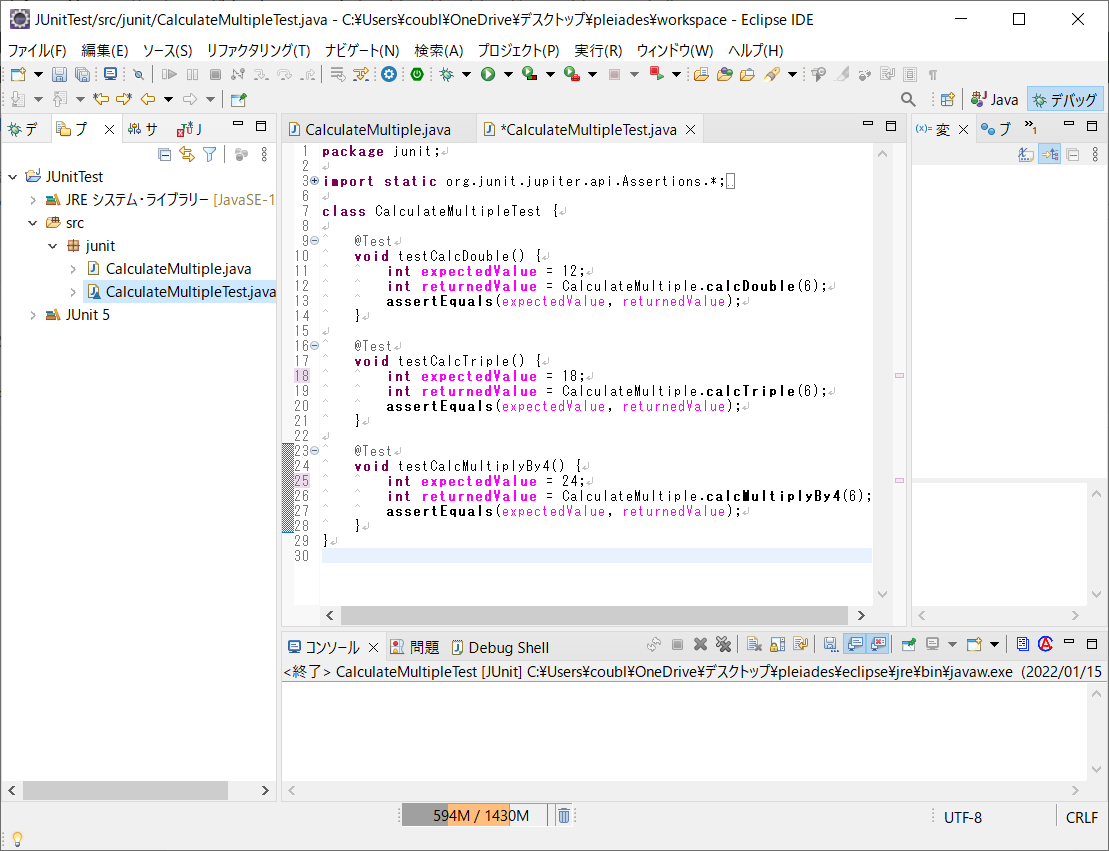The image size is (1109, 851).
Task: Click the tip lightbulb icon in status bar
Action: pos(18,839)
